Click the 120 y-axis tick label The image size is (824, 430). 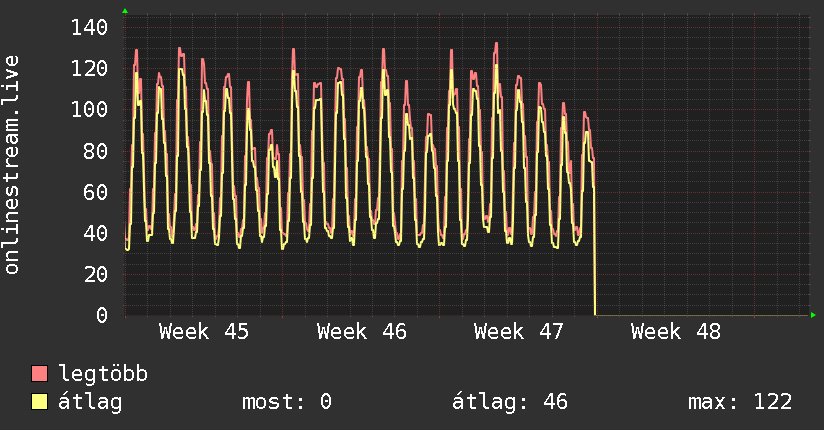(x=89, y=68)
